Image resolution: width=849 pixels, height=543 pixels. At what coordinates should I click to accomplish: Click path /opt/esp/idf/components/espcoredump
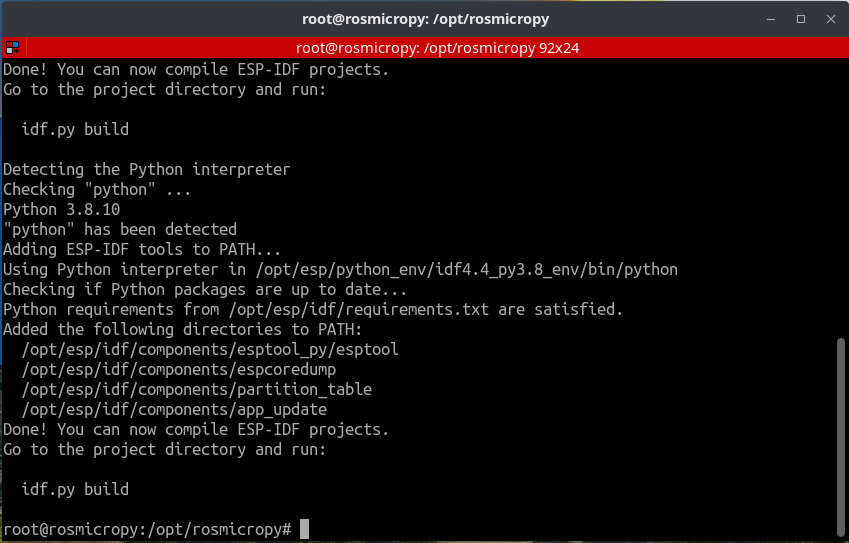pyautogui.click(x=179, y=369)
